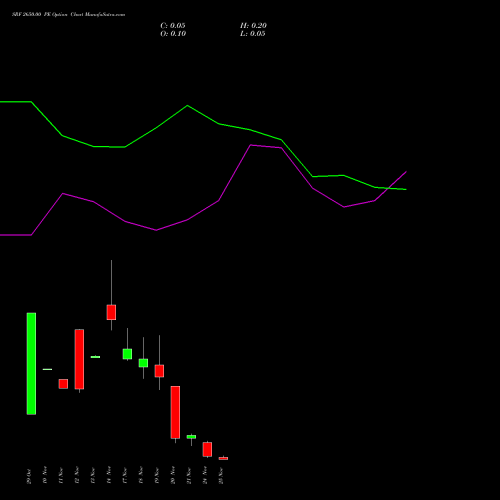Select the green candle for 17 Nov
Image resolution: width=500 pixels, height=500 pixels.
pos(127,354)
